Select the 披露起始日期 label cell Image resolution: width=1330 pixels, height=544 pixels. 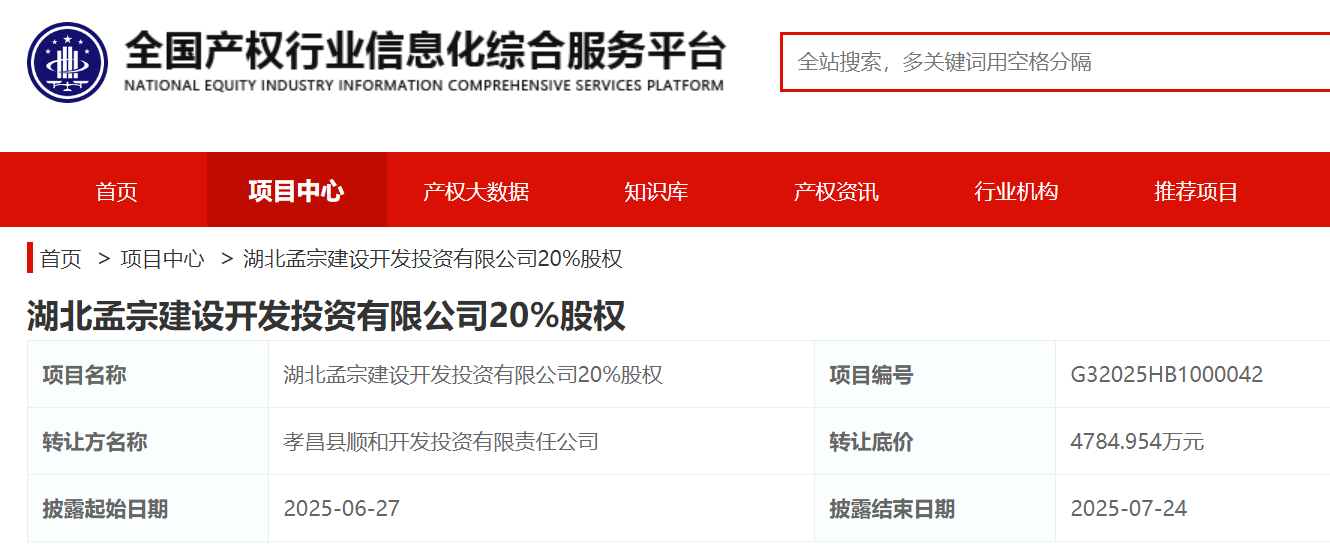click(x=148, y=508)
